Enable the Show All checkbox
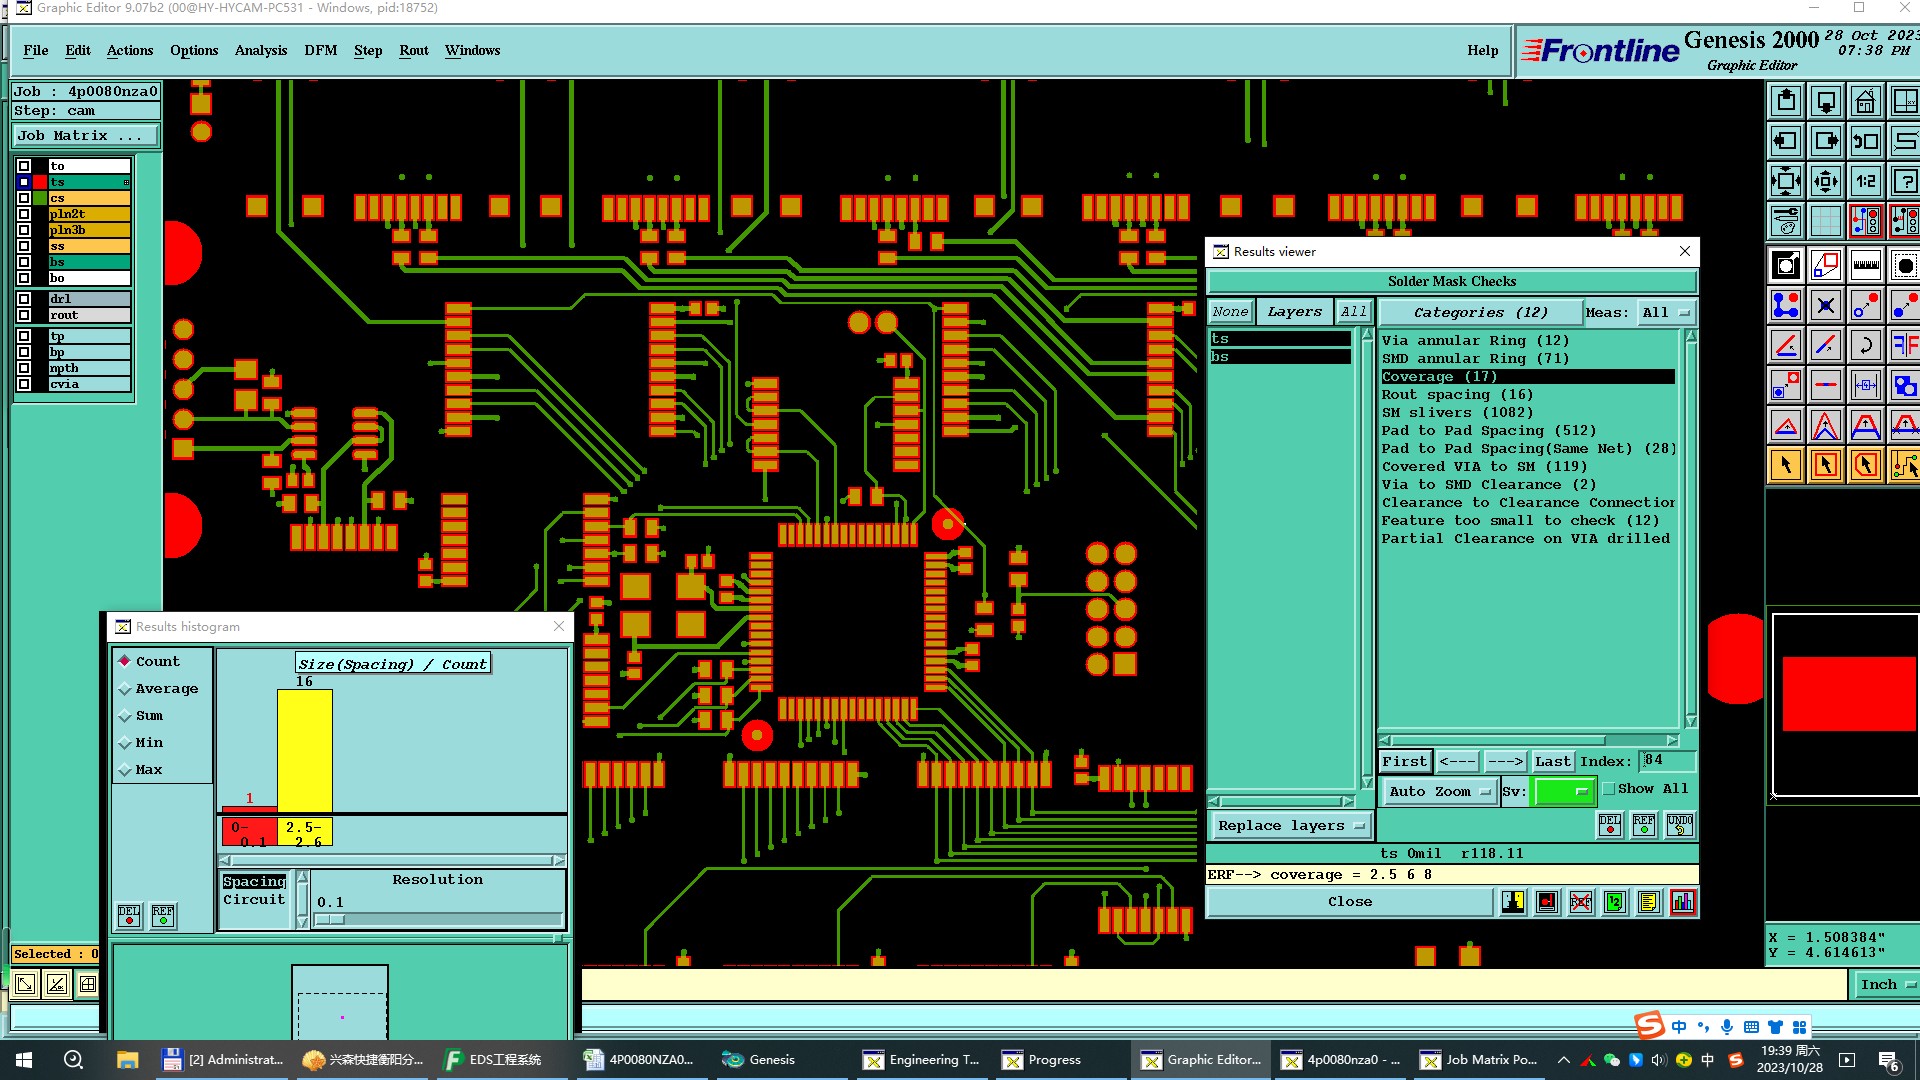 (1609, 789)
